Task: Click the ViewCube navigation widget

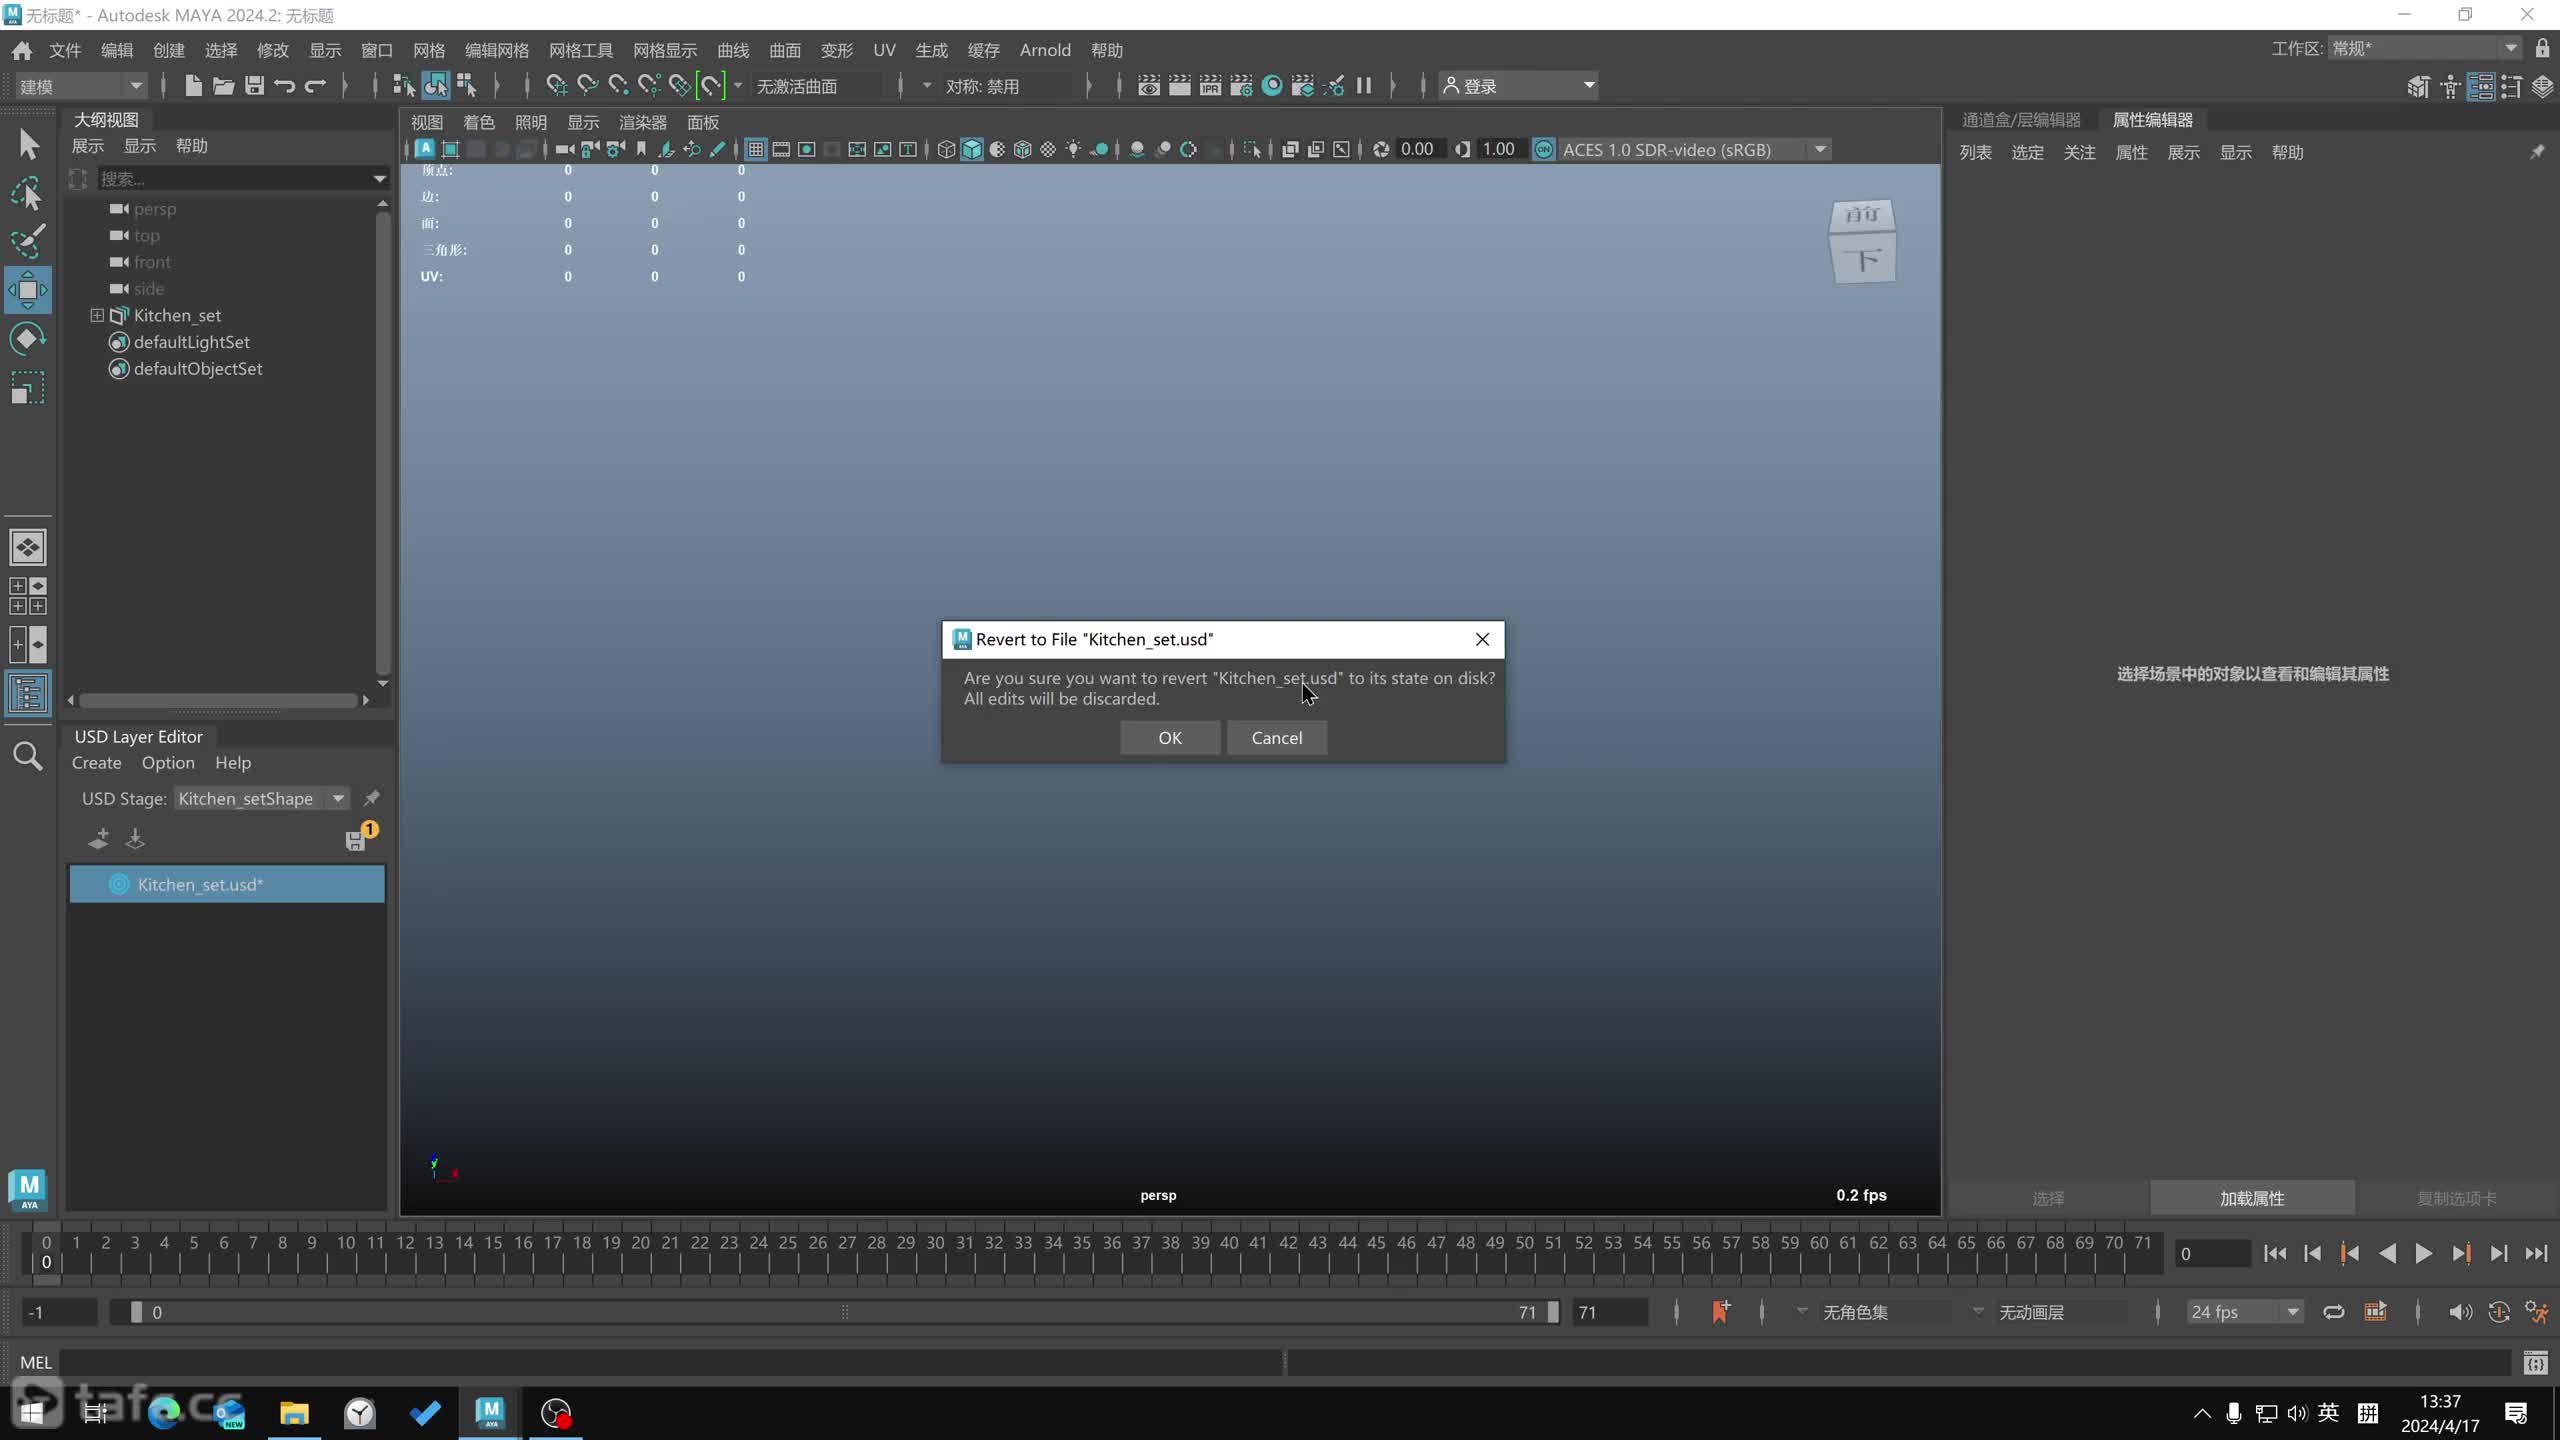Action: pos(1862,241)
